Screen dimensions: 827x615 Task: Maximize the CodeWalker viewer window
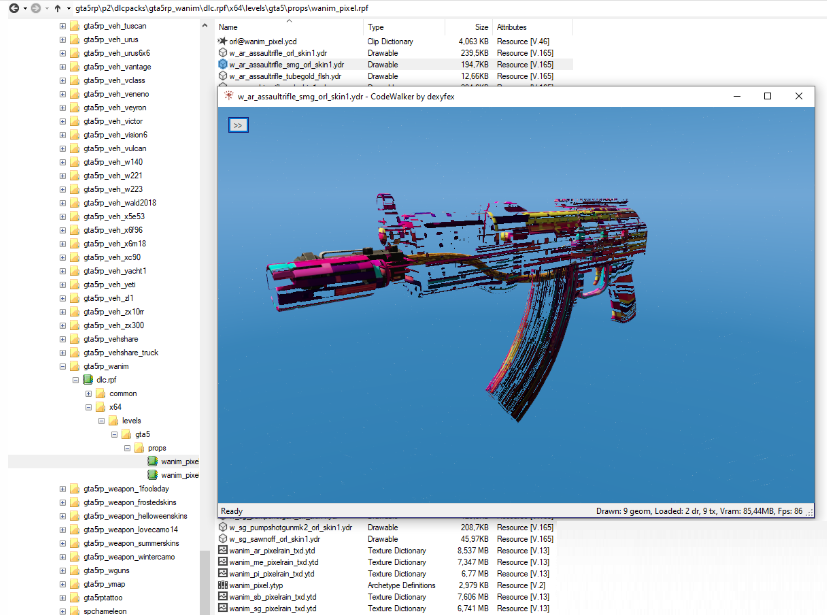(767, 96)
